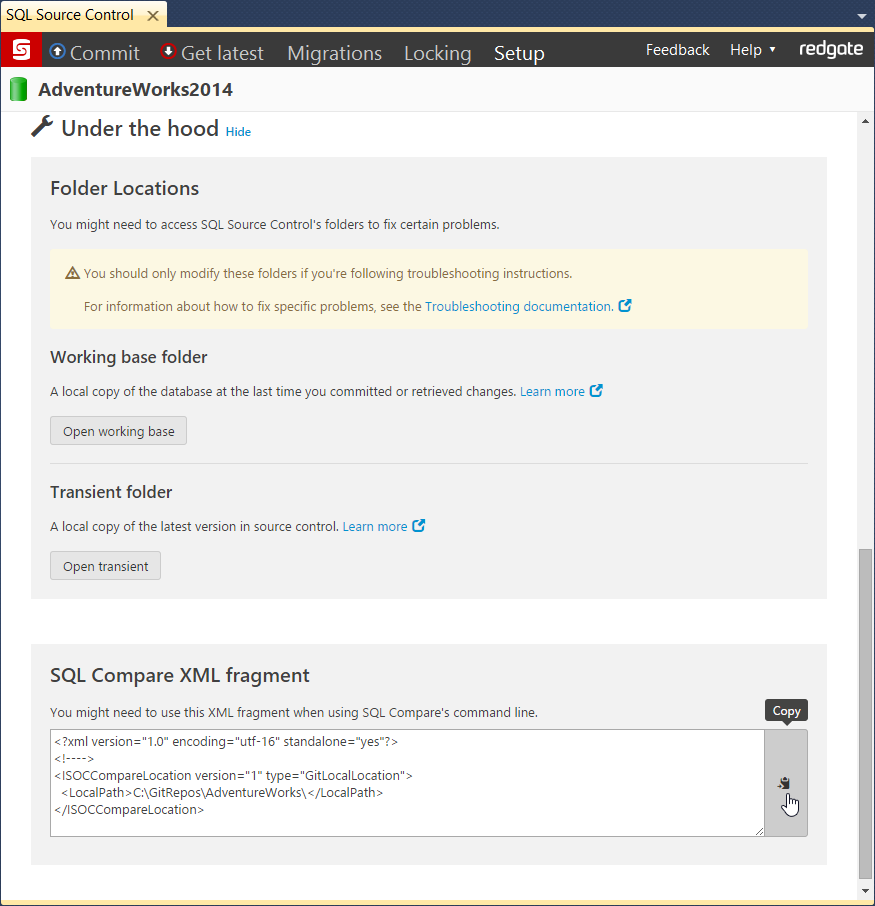Viewport: 875px width, 906px height.
Task: Copy the XML fragment with the clipboard icon
Action: [785, 784]
